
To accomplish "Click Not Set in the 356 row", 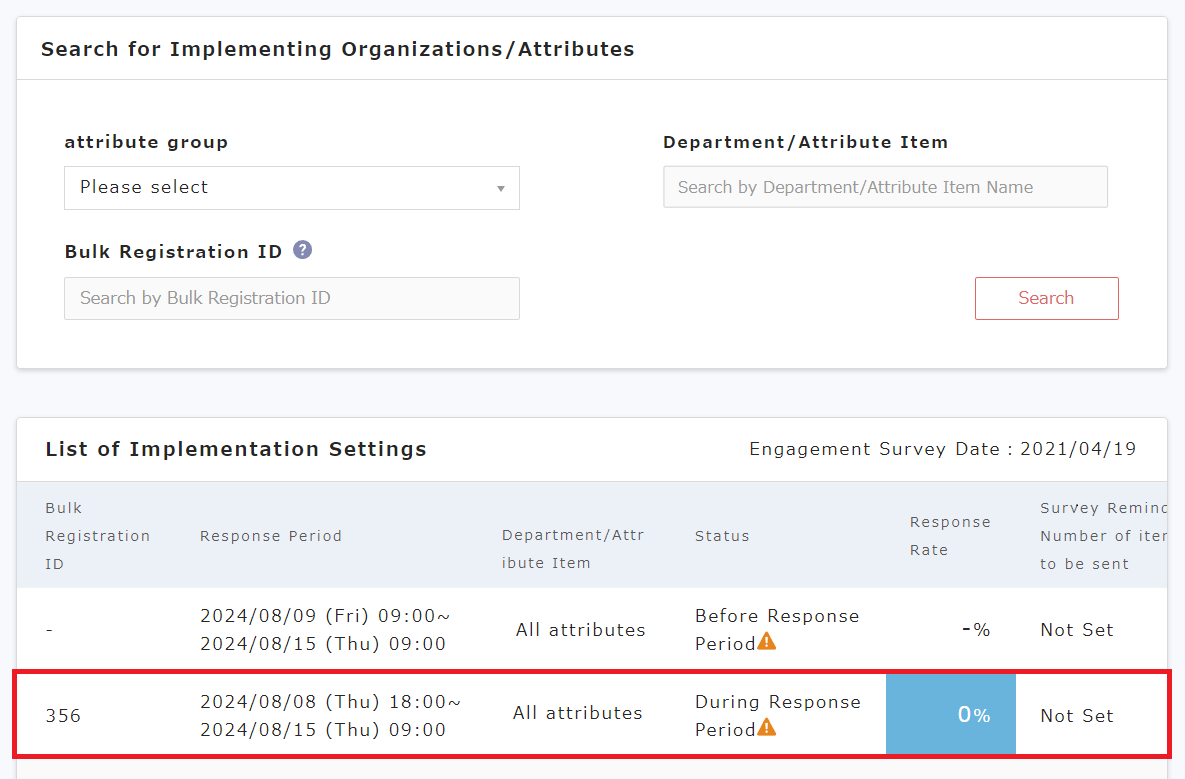I will [1076, 716].
